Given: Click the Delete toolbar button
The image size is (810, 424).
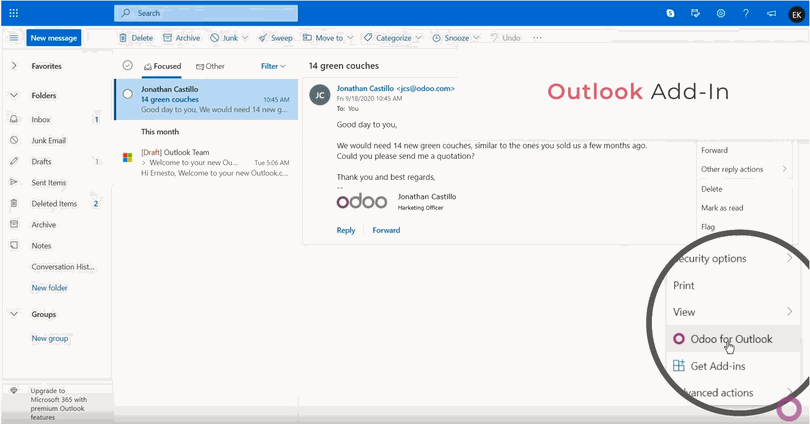Looking at the screenshot, I should pyautogui.click(x=136, y=38).
